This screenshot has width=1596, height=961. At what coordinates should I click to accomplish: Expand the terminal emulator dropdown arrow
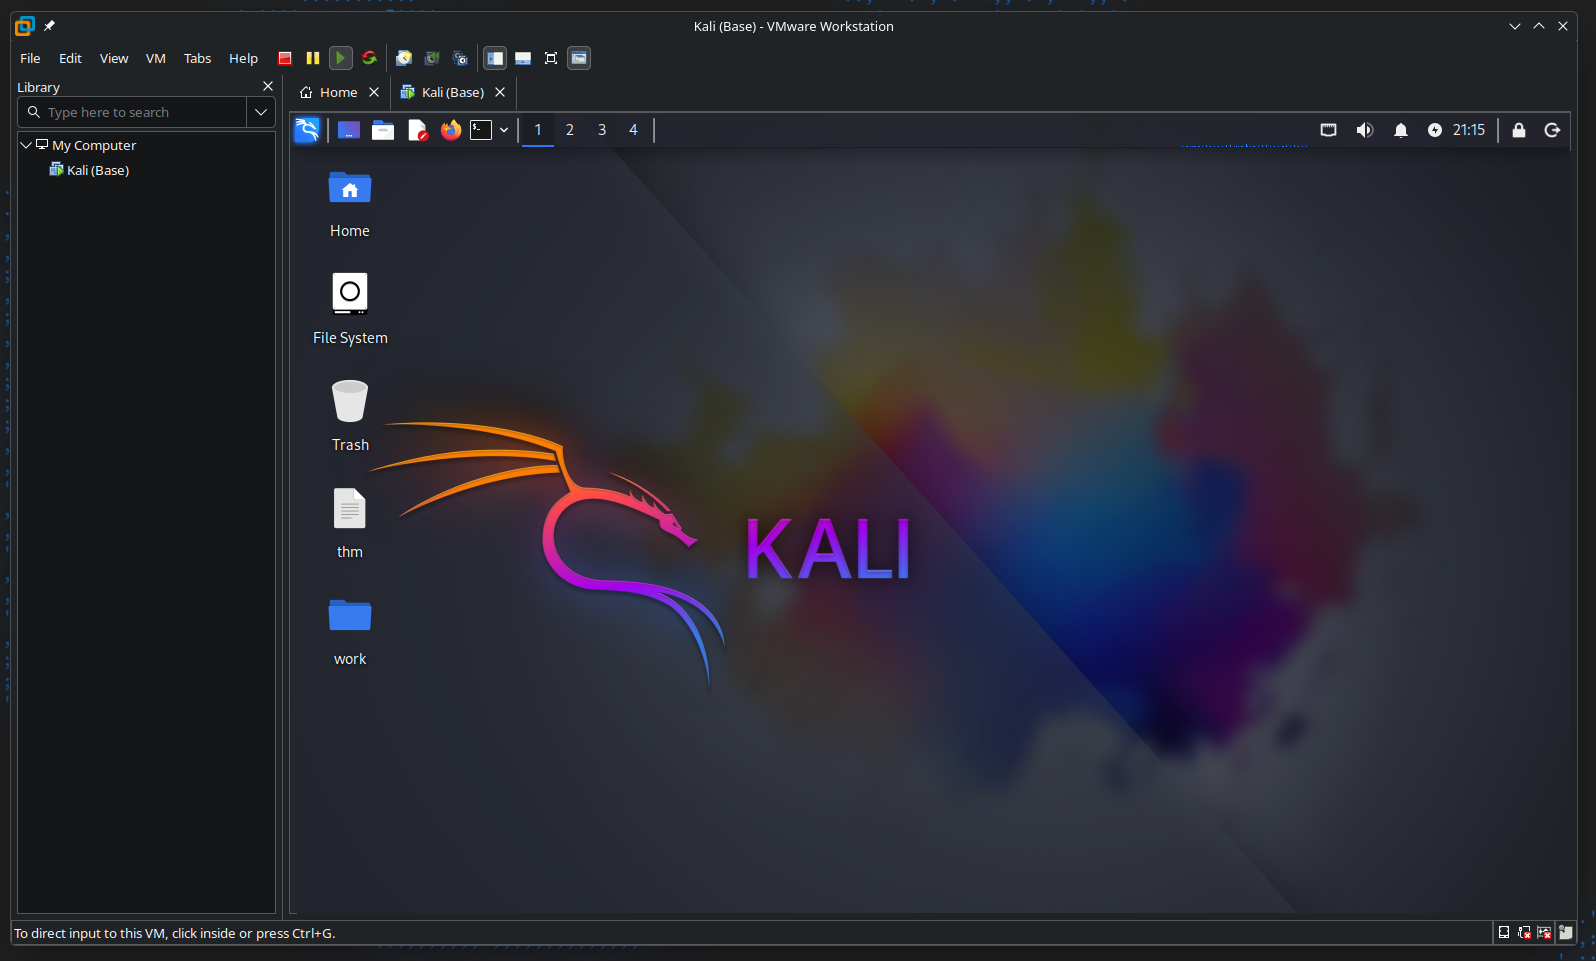504,130
